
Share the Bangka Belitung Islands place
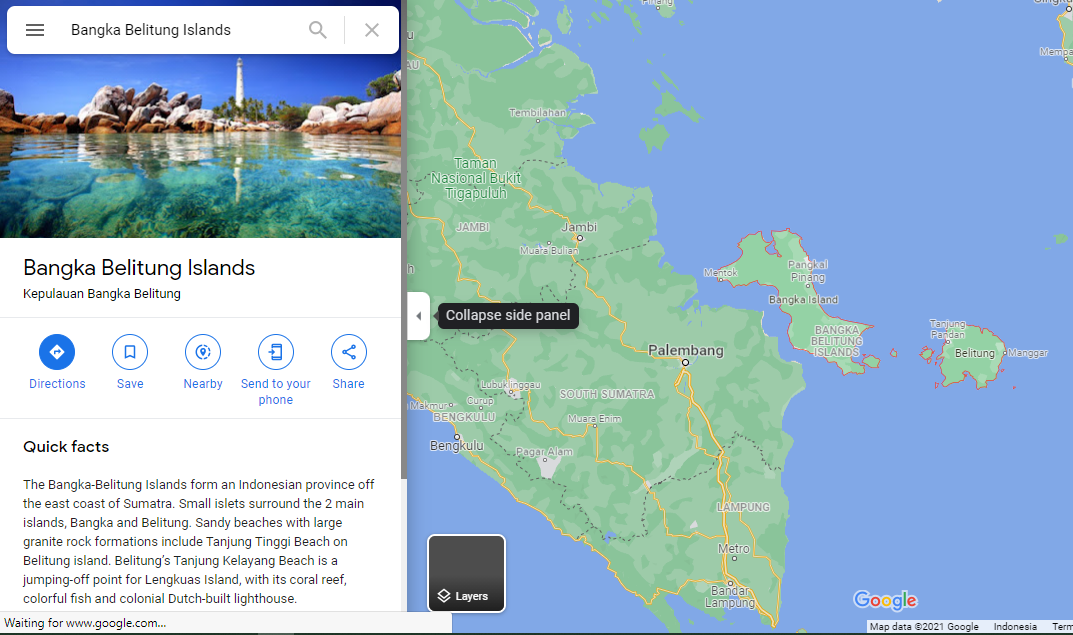[x=348, y=363]
